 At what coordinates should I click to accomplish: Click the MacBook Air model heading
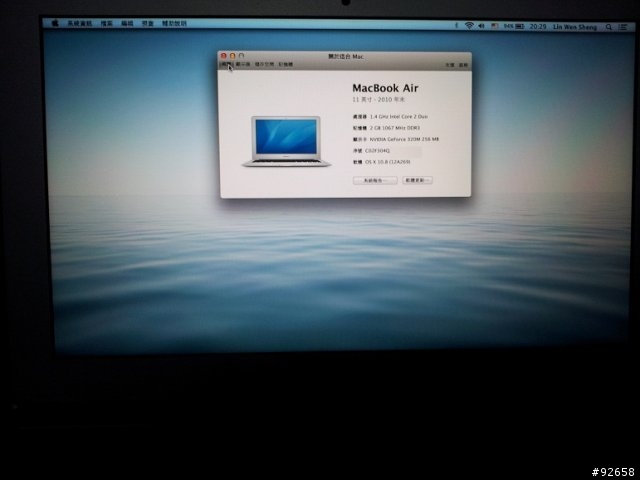pyautogui.click(x=385, y=88)
